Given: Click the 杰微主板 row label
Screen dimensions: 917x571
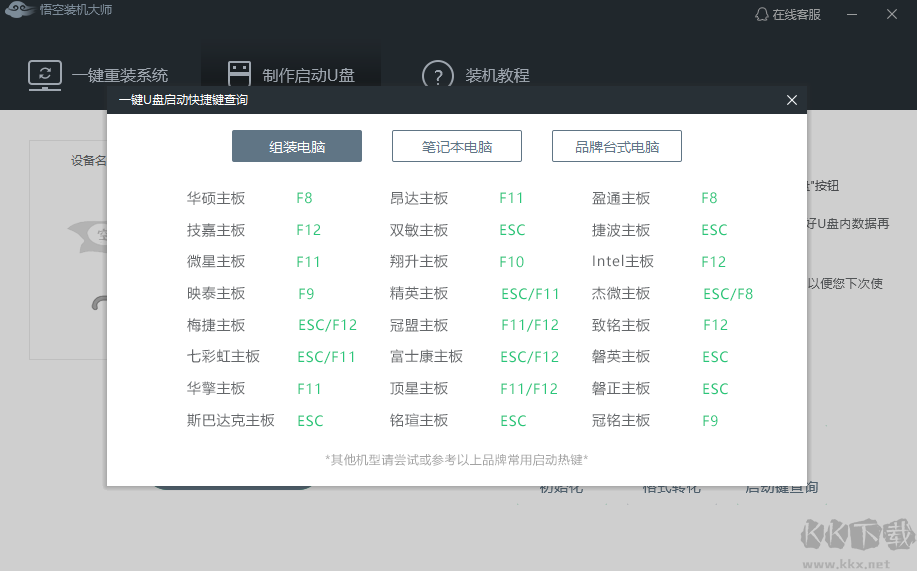Looking at the screenshot, I should click(621, 293).
